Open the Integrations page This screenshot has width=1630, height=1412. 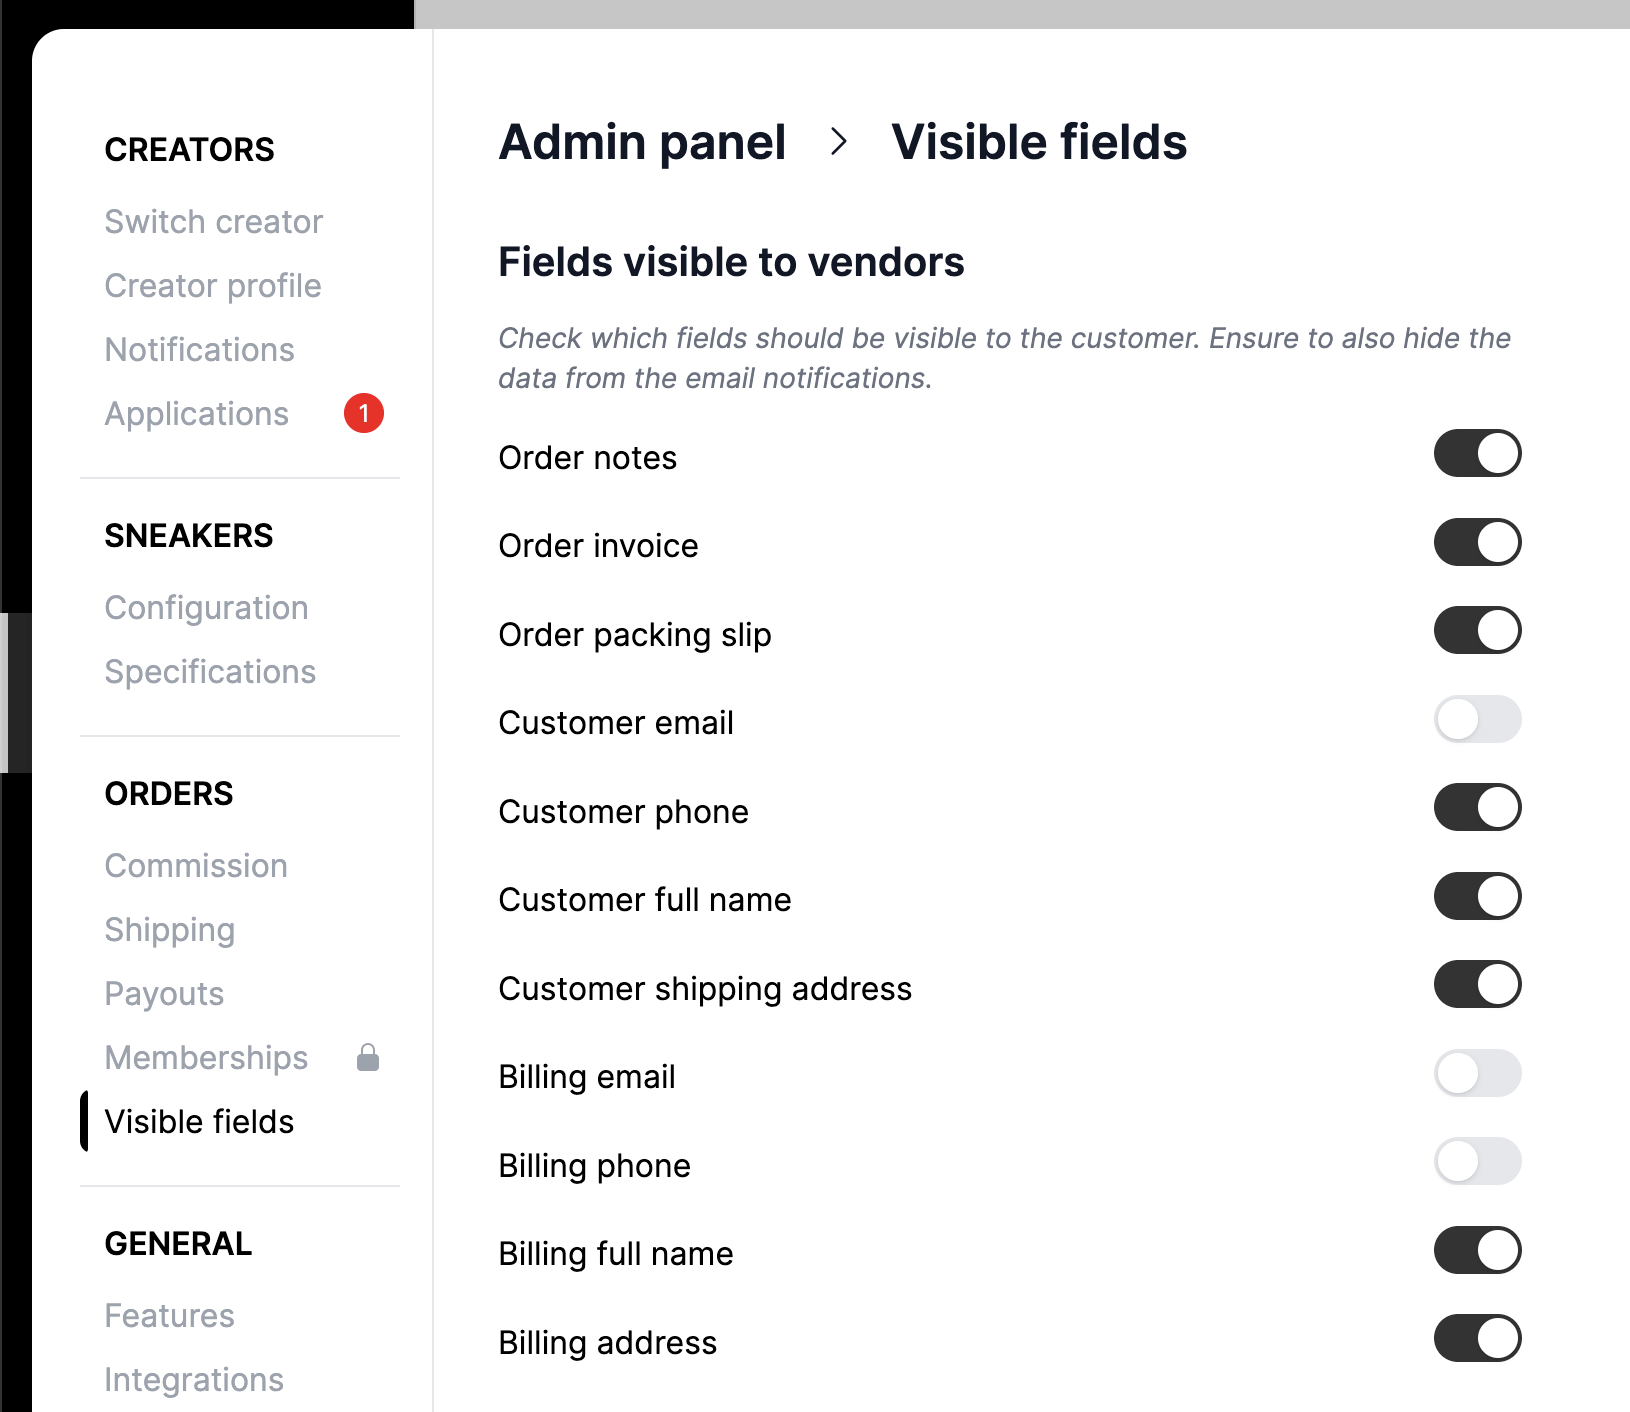click(x=194, y=1379)
